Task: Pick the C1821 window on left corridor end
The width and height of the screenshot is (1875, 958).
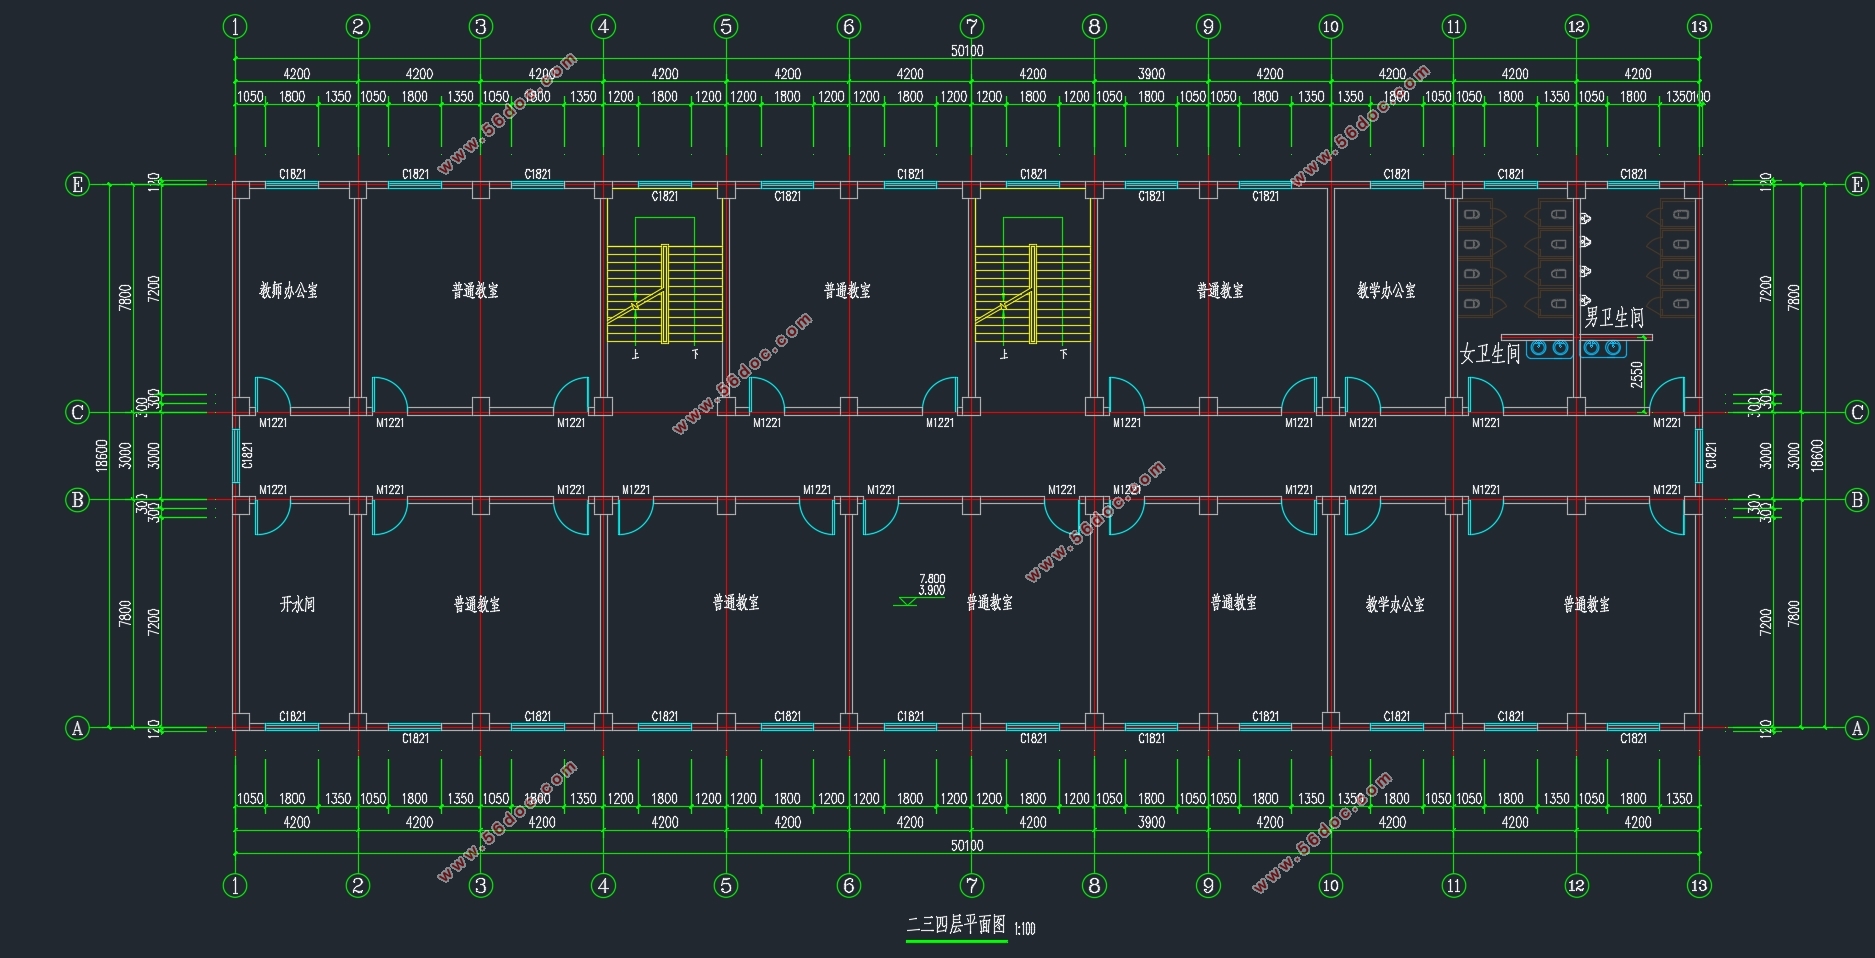Action: [237, 455]
